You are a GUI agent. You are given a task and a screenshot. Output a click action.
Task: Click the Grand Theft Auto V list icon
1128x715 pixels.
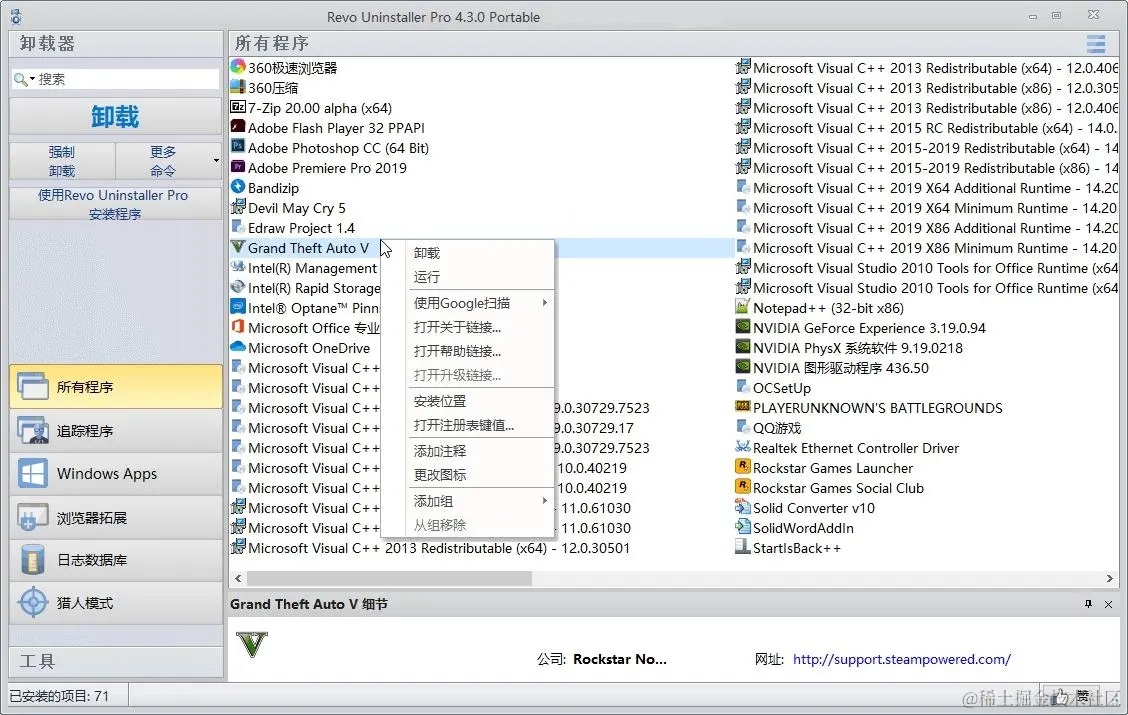tap(237, 247)
